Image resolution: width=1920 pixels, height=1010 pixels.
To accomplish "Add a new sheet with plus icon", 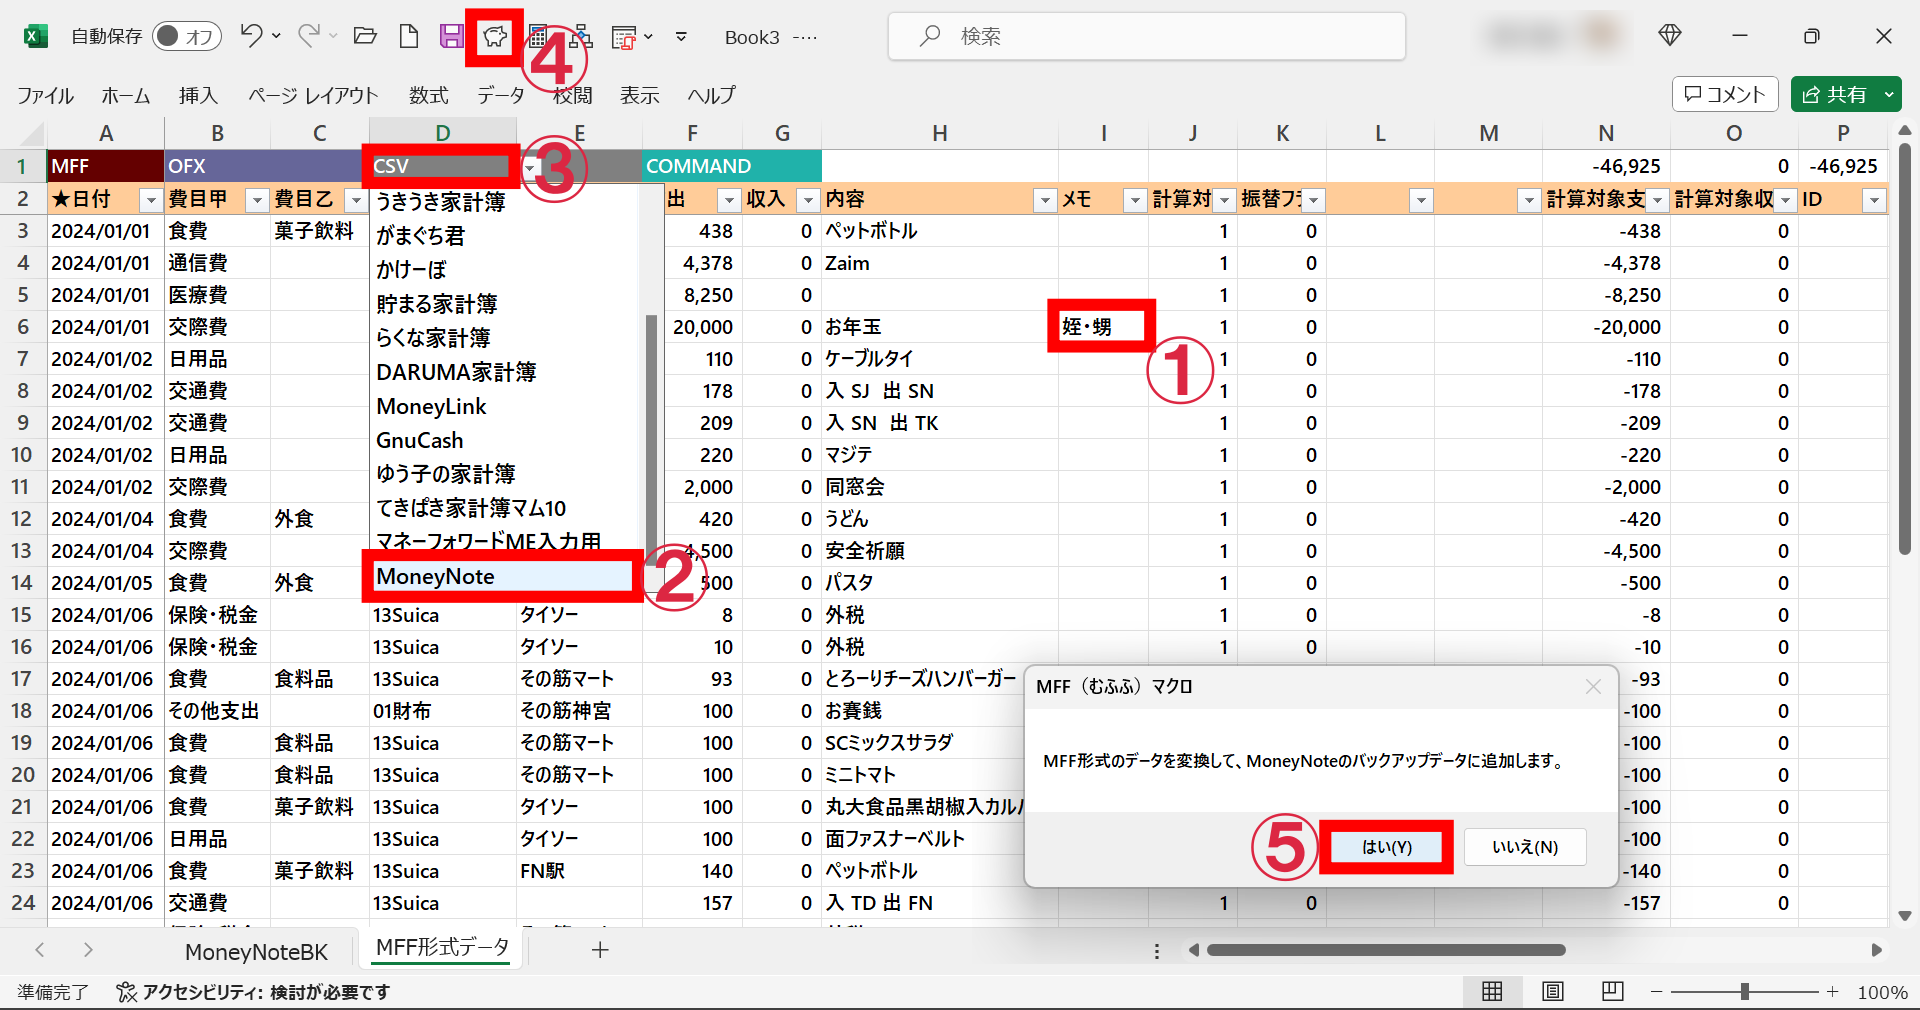I will pos(600,950).
